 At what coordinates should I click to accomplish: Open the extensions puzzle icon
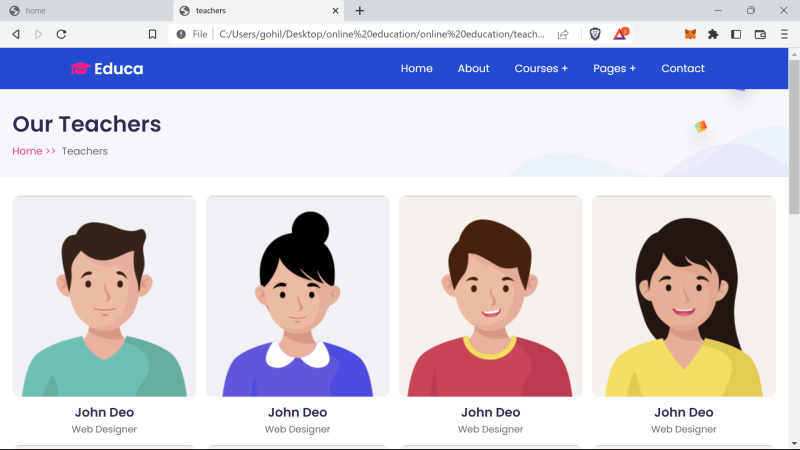713,34
